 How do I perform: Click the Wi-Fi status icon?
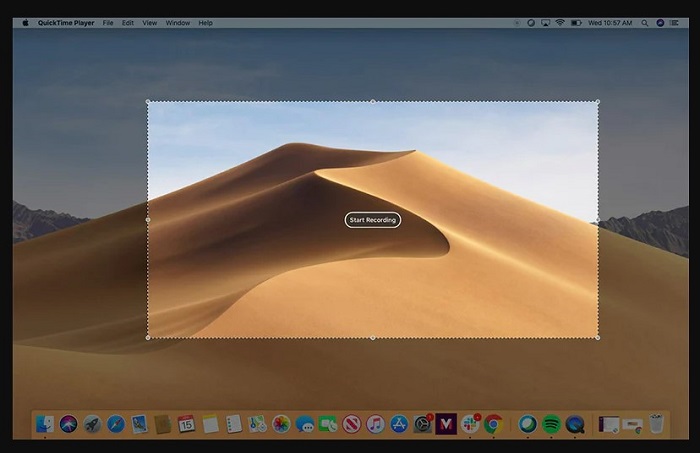(560, 23)
